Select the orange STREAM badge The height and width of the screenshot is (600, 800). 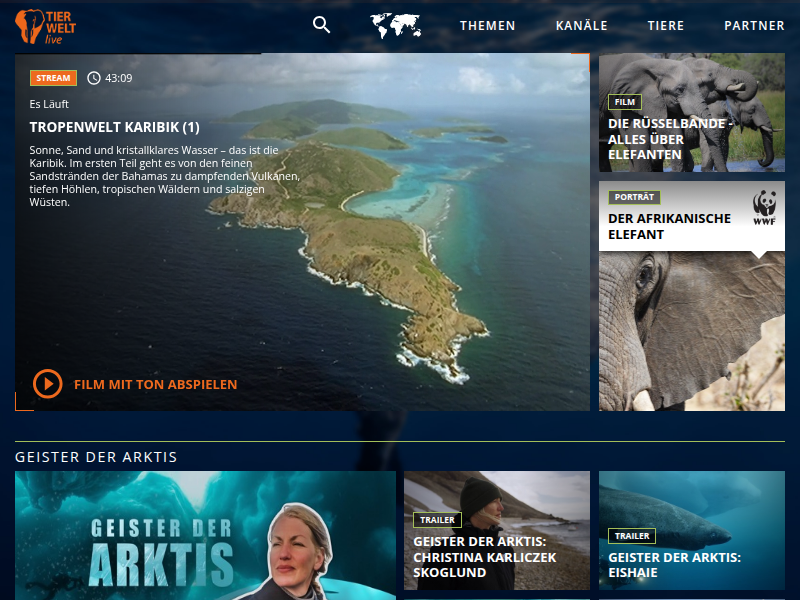pyautogui.click(x=53, y=78)
